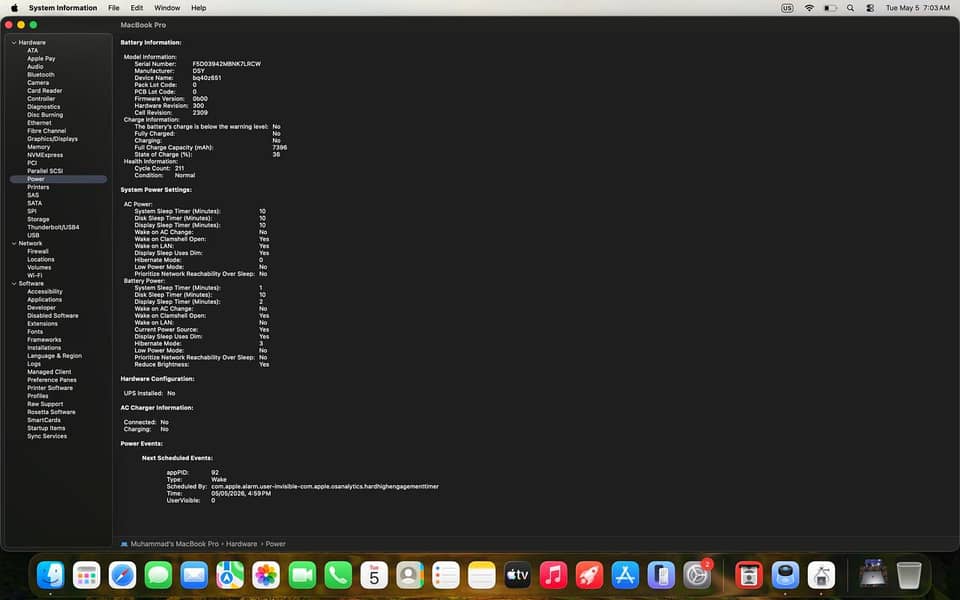The width and height of the screenshot is (960, 600).
Task: Launch FaceTime from the Dock
Action: tap(302, 576)
